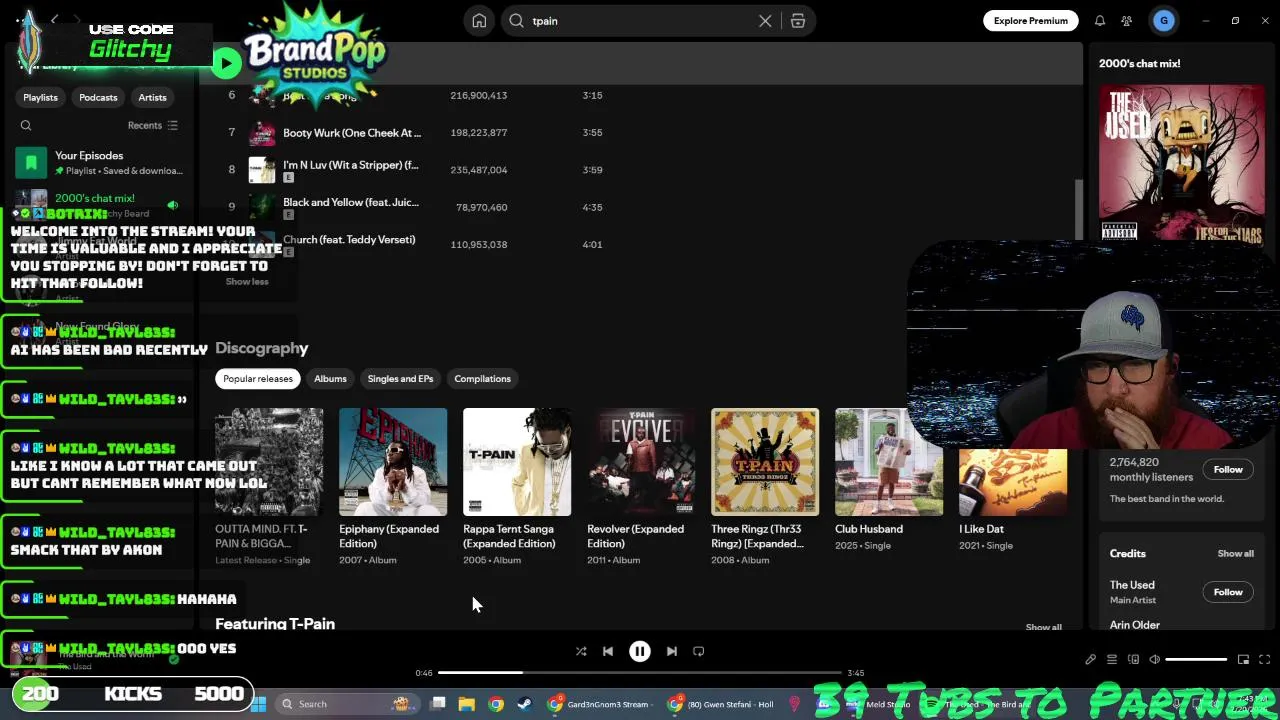Screen dimensions: 1280x720
Task: Skip to previous track
Action: tap(608, 651)
